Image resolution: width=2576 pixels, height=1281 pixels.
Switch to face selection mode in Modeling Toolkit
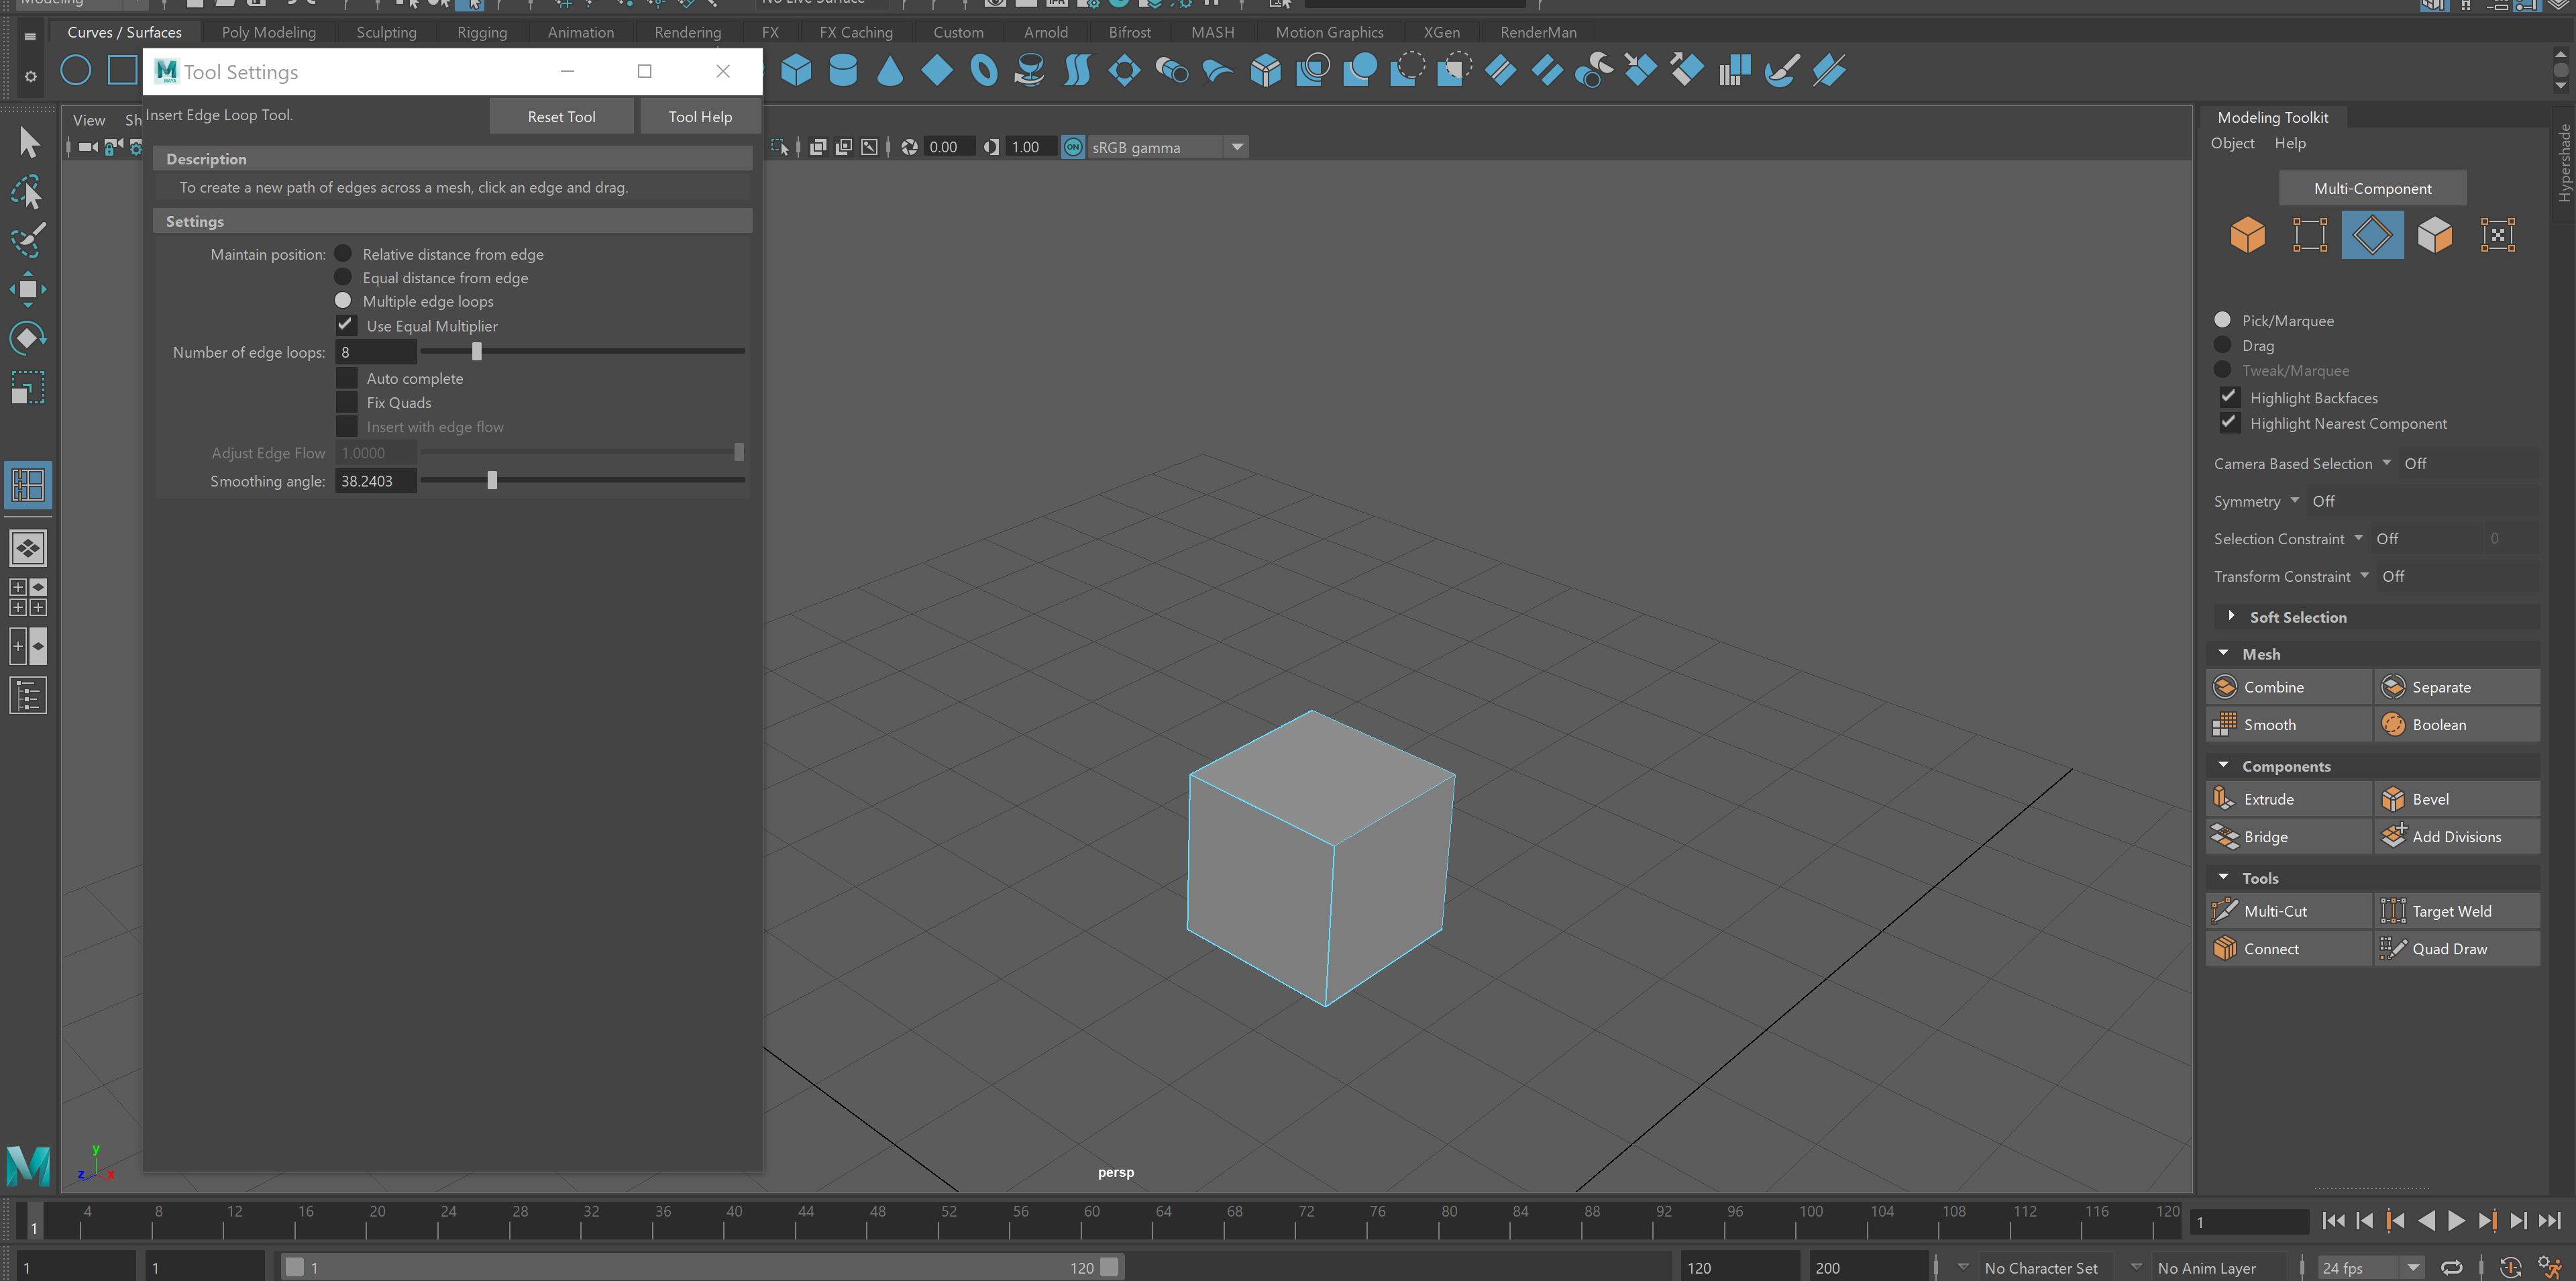point(2435,234)
